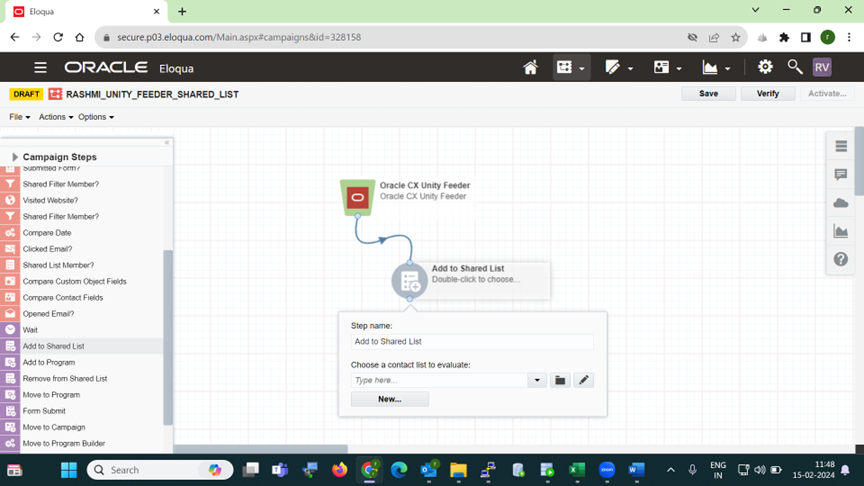Image resolution: width=864 pixels, height=486 pixels.
Task: Select the Add to Shared List canvas node
Action: pos(409,281)
